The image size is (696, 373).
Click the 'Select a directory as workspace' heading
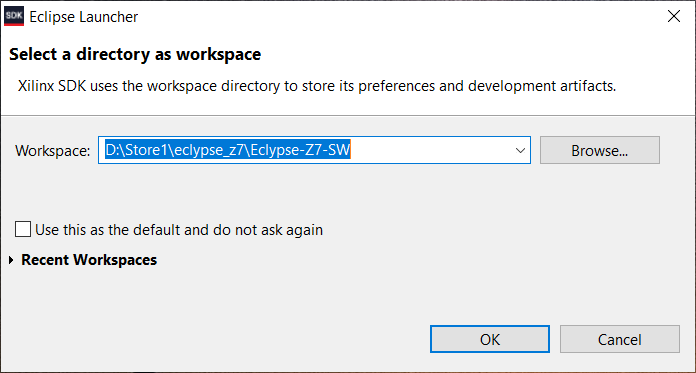click(135, 55)
